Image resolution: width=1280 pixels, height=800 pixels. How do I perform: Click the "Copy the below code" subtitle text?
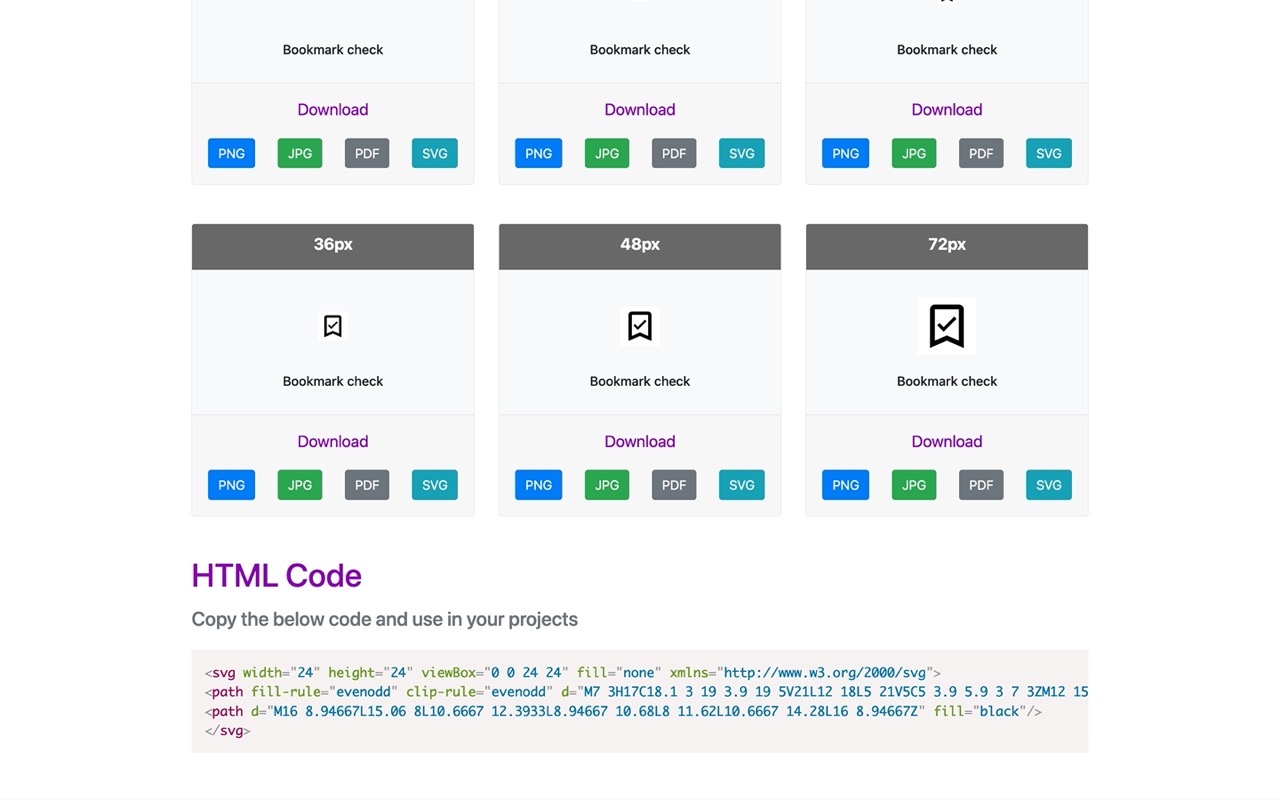pos(385,619)
